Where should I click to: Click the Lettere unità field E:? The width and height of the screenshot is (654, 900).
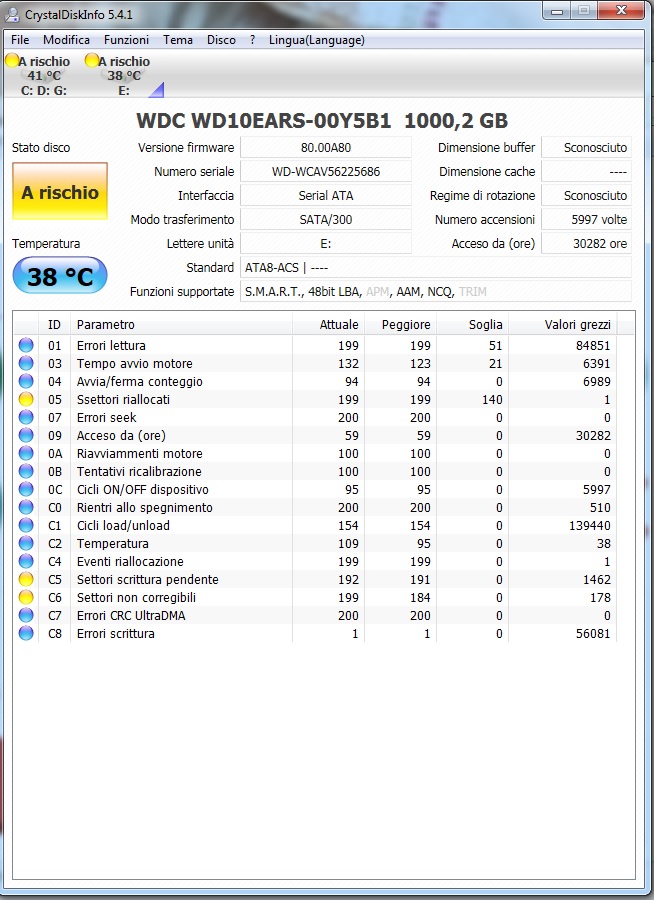click(x=326, y=243)
